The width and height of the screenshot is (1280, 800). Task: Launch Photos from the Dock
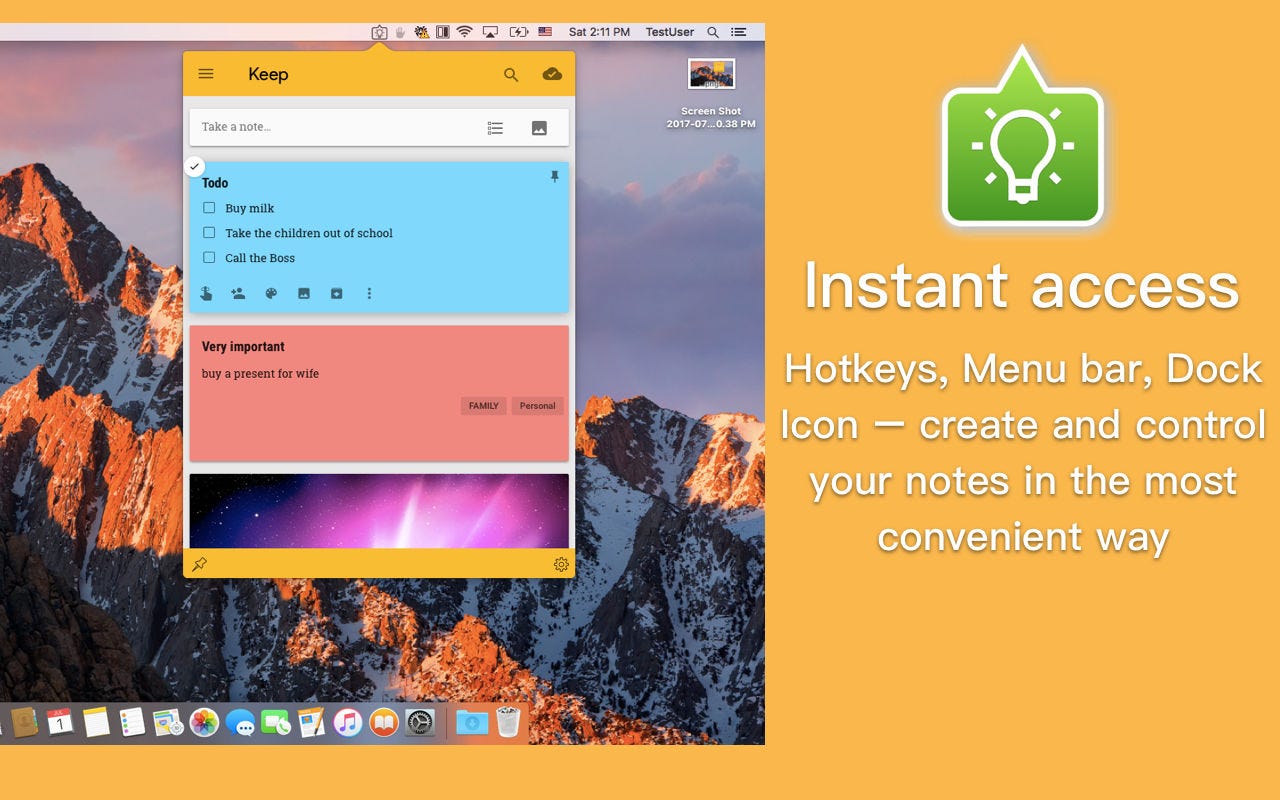(x=204, y=722)
